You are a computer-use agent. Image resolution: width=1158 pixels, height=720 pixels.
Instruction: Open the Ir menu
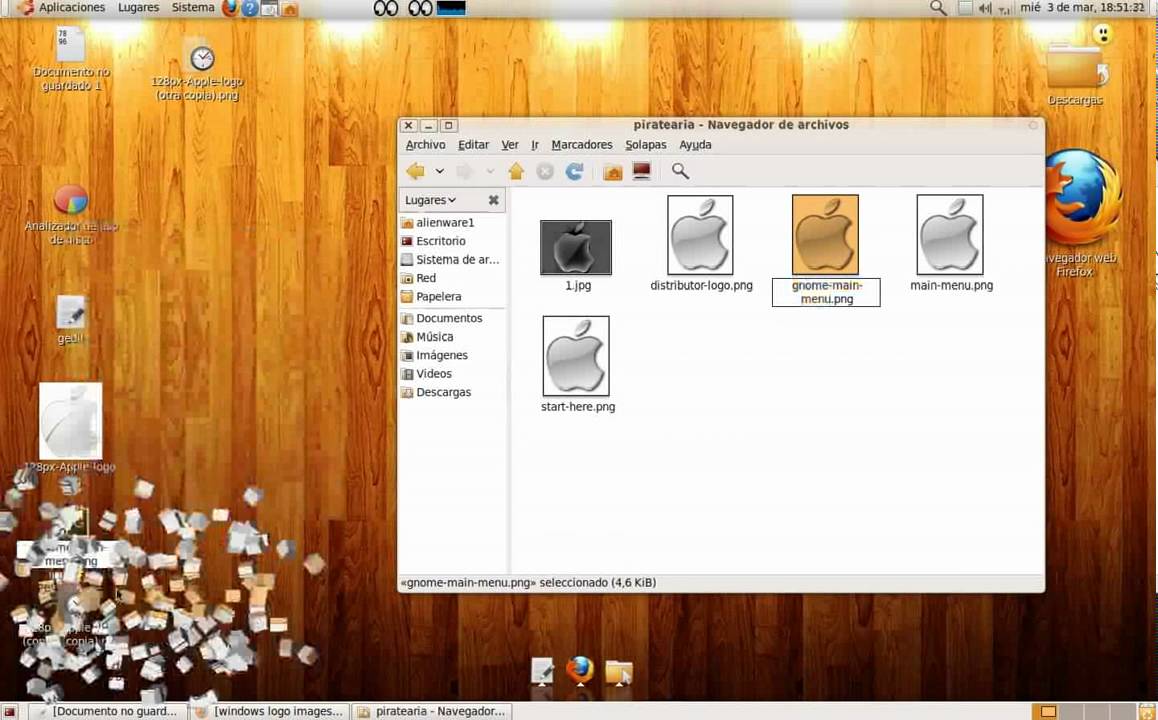535,145
